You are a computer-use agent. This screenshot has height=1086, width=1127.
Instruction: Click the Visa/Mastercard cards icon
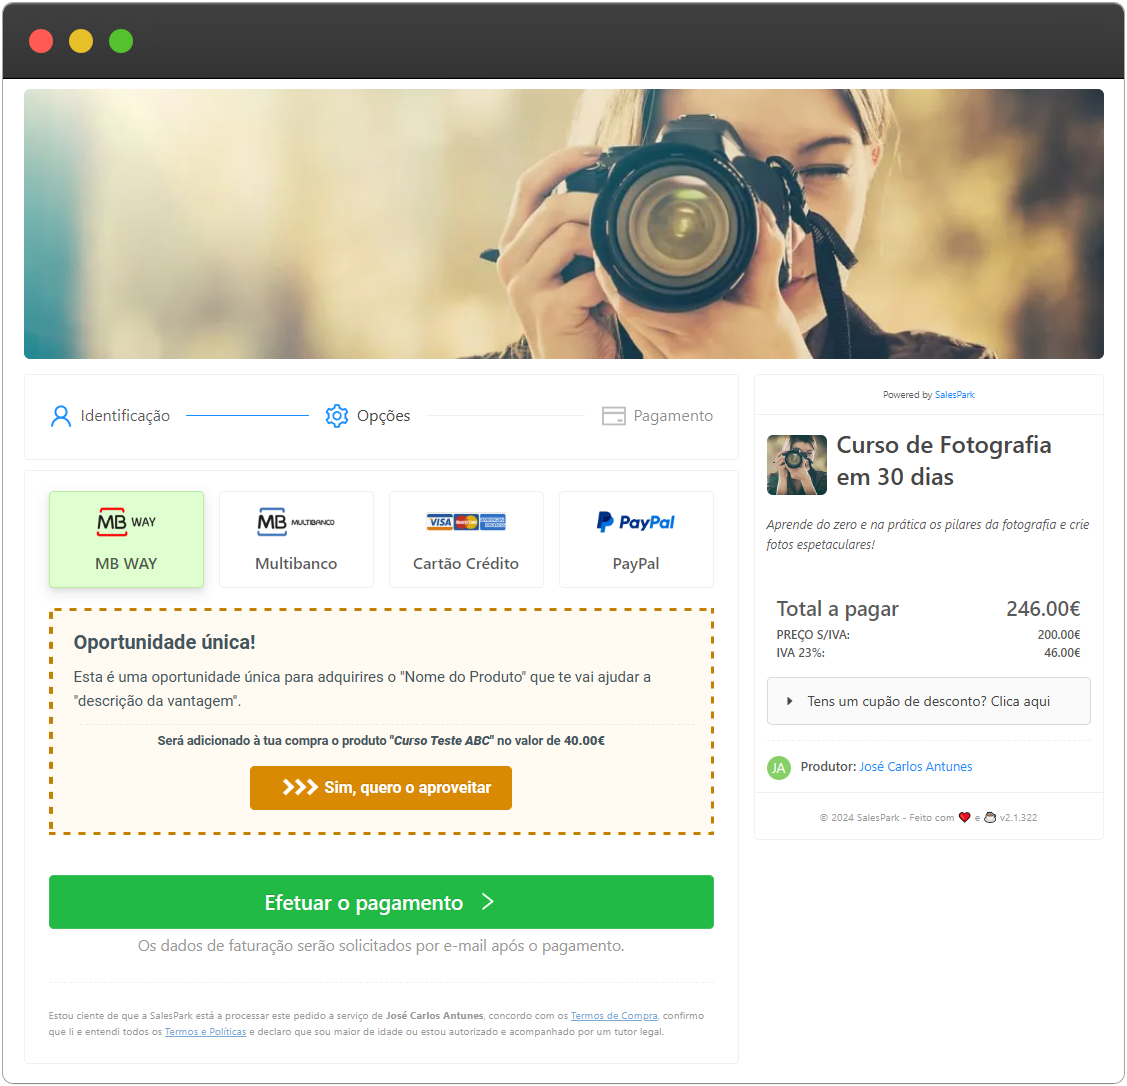(x=466, y=522)
